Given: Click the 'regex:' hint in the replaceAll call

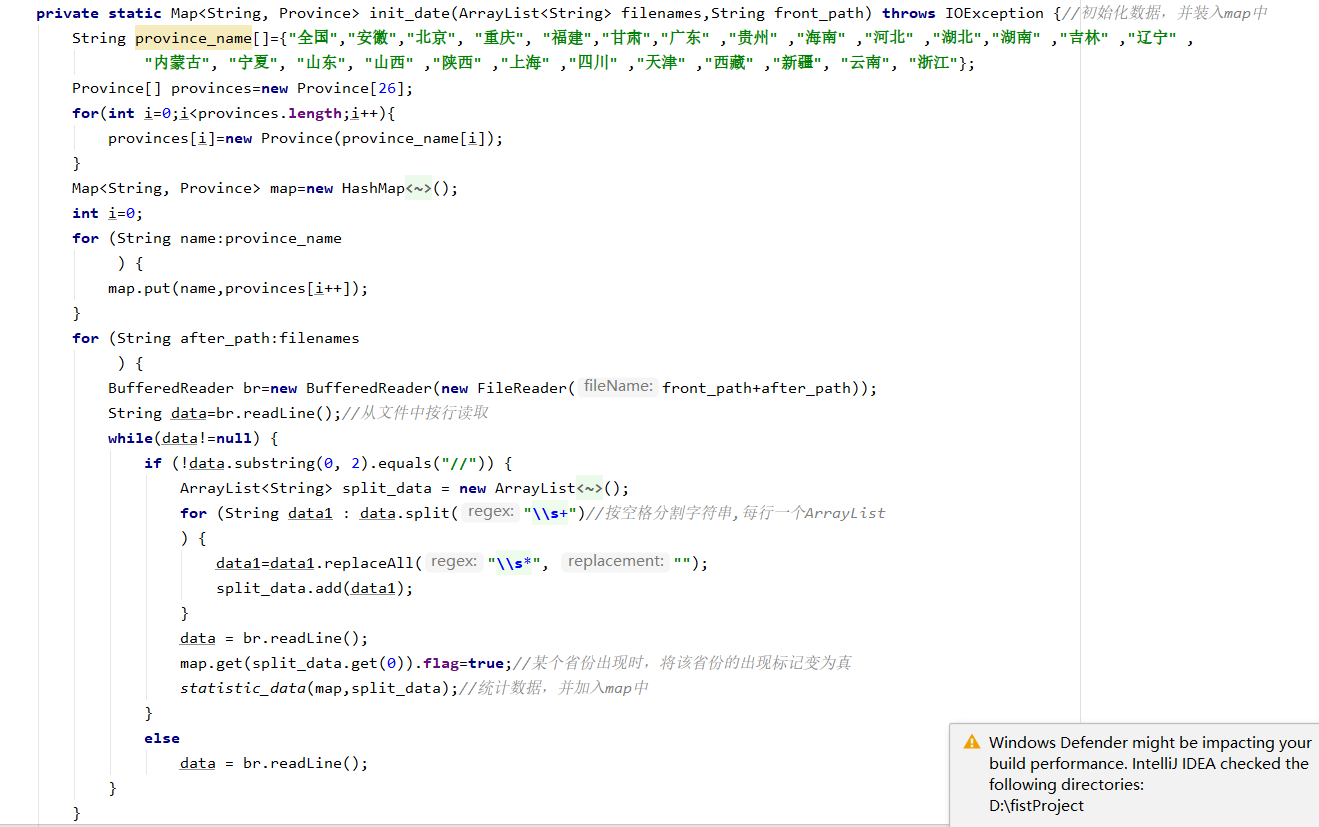Looking at the screenshot, I should coord(453,562).
